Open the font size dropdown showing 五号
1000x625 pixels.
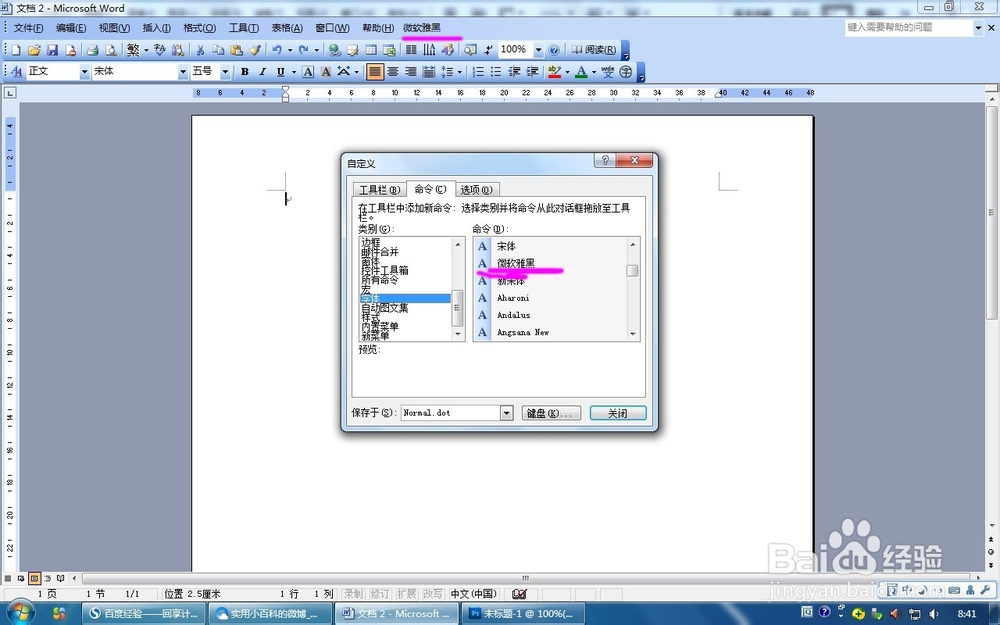[225, 72]
